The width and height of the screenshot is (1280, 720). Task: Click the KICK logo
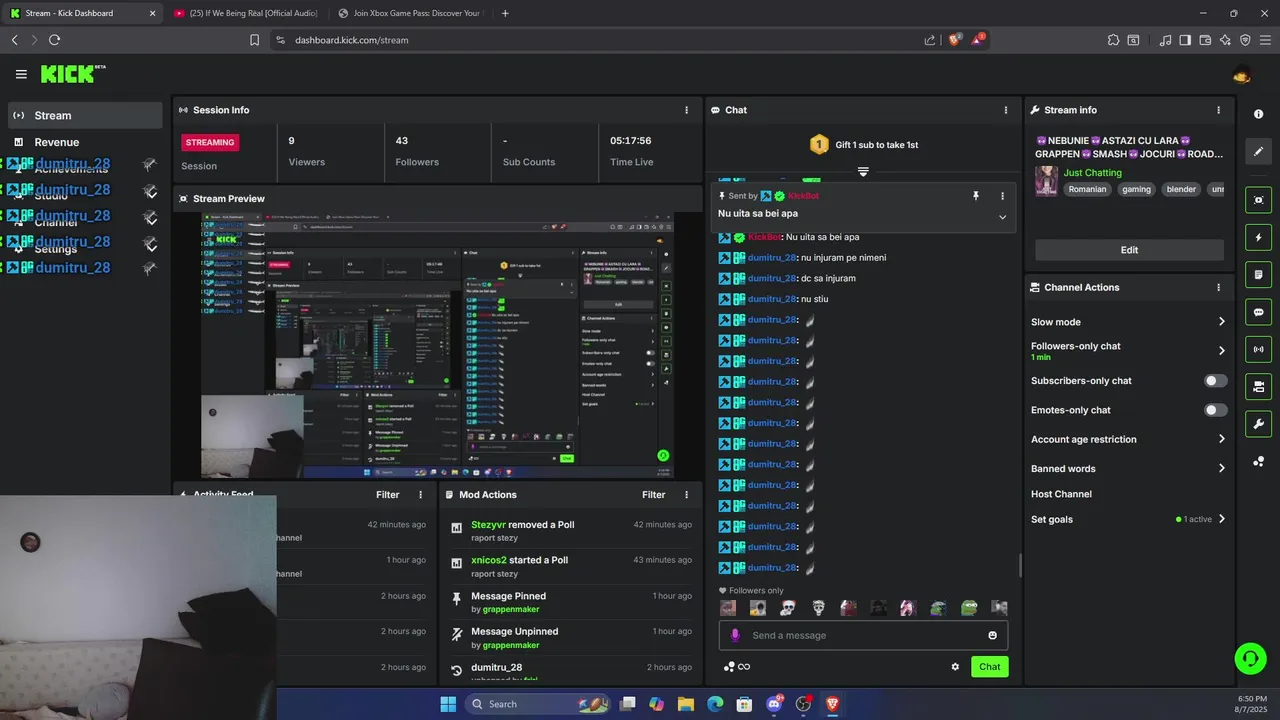click(x=72, y=74)
